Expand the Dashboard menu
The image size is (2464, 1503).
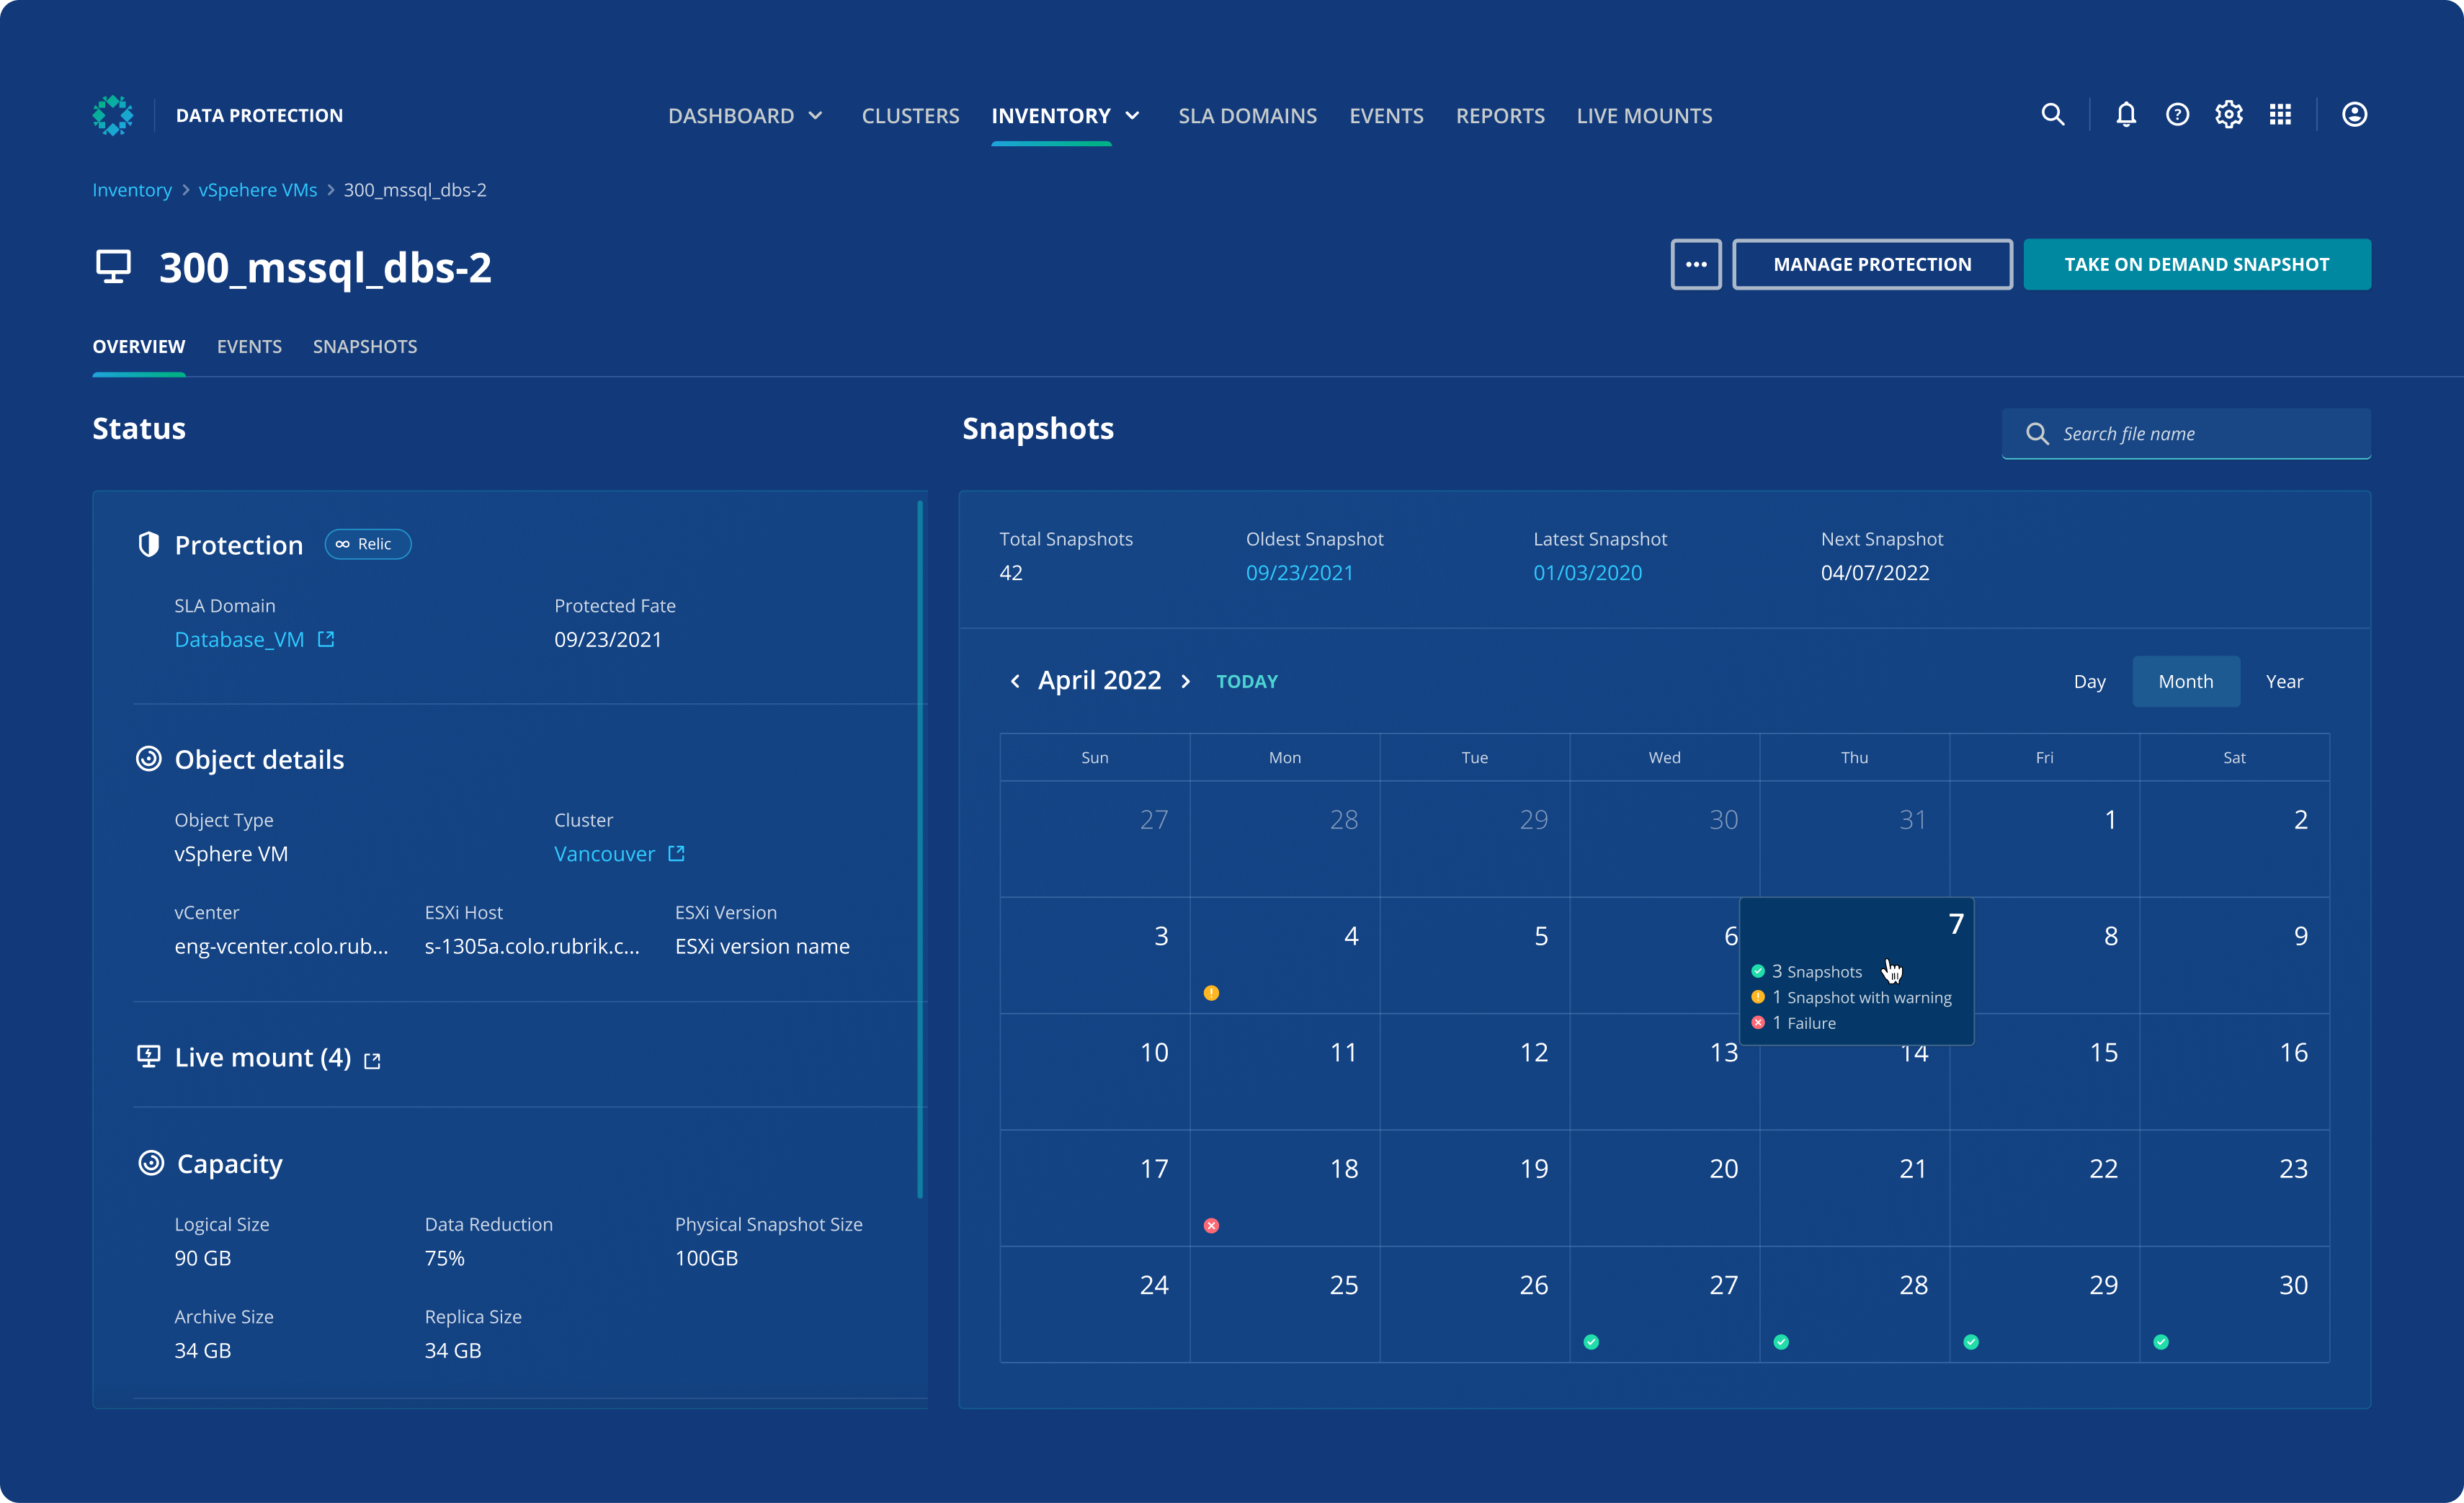pyautogui.click(x=745, y=115)
